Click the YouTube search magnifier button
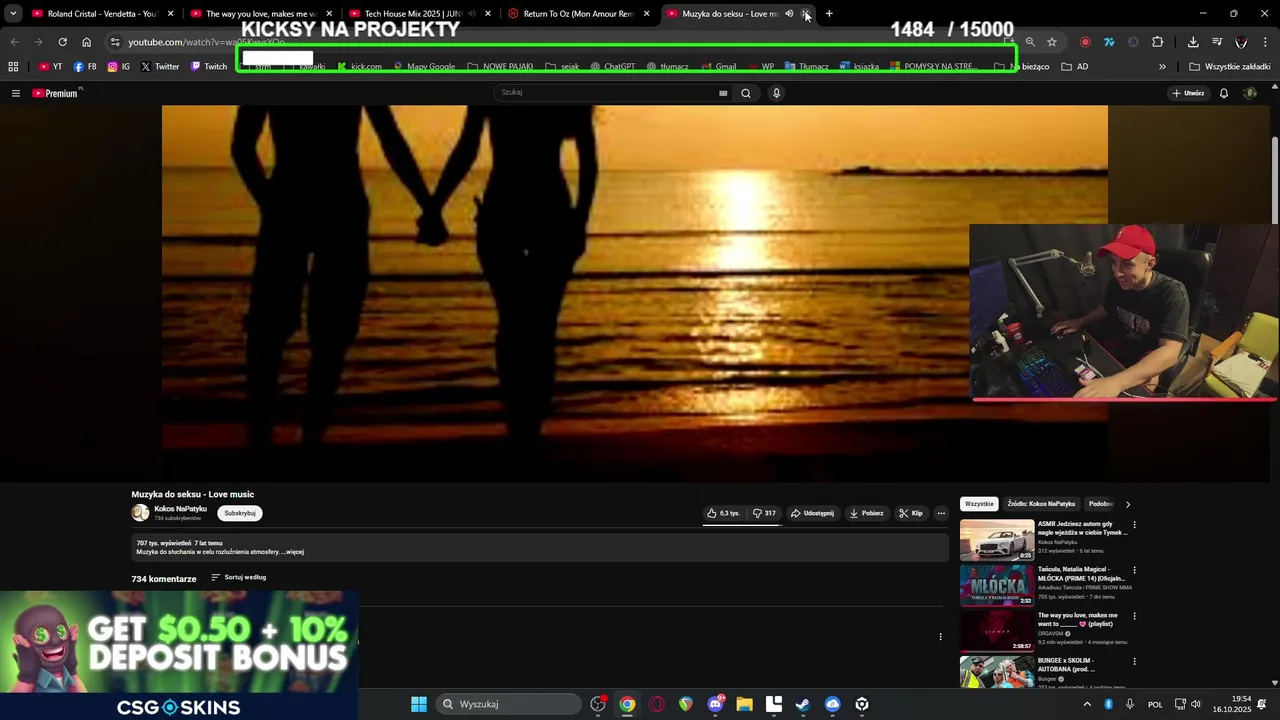Image resolution: width=1280 pixels, height=720 pixels. coord(745,93)
